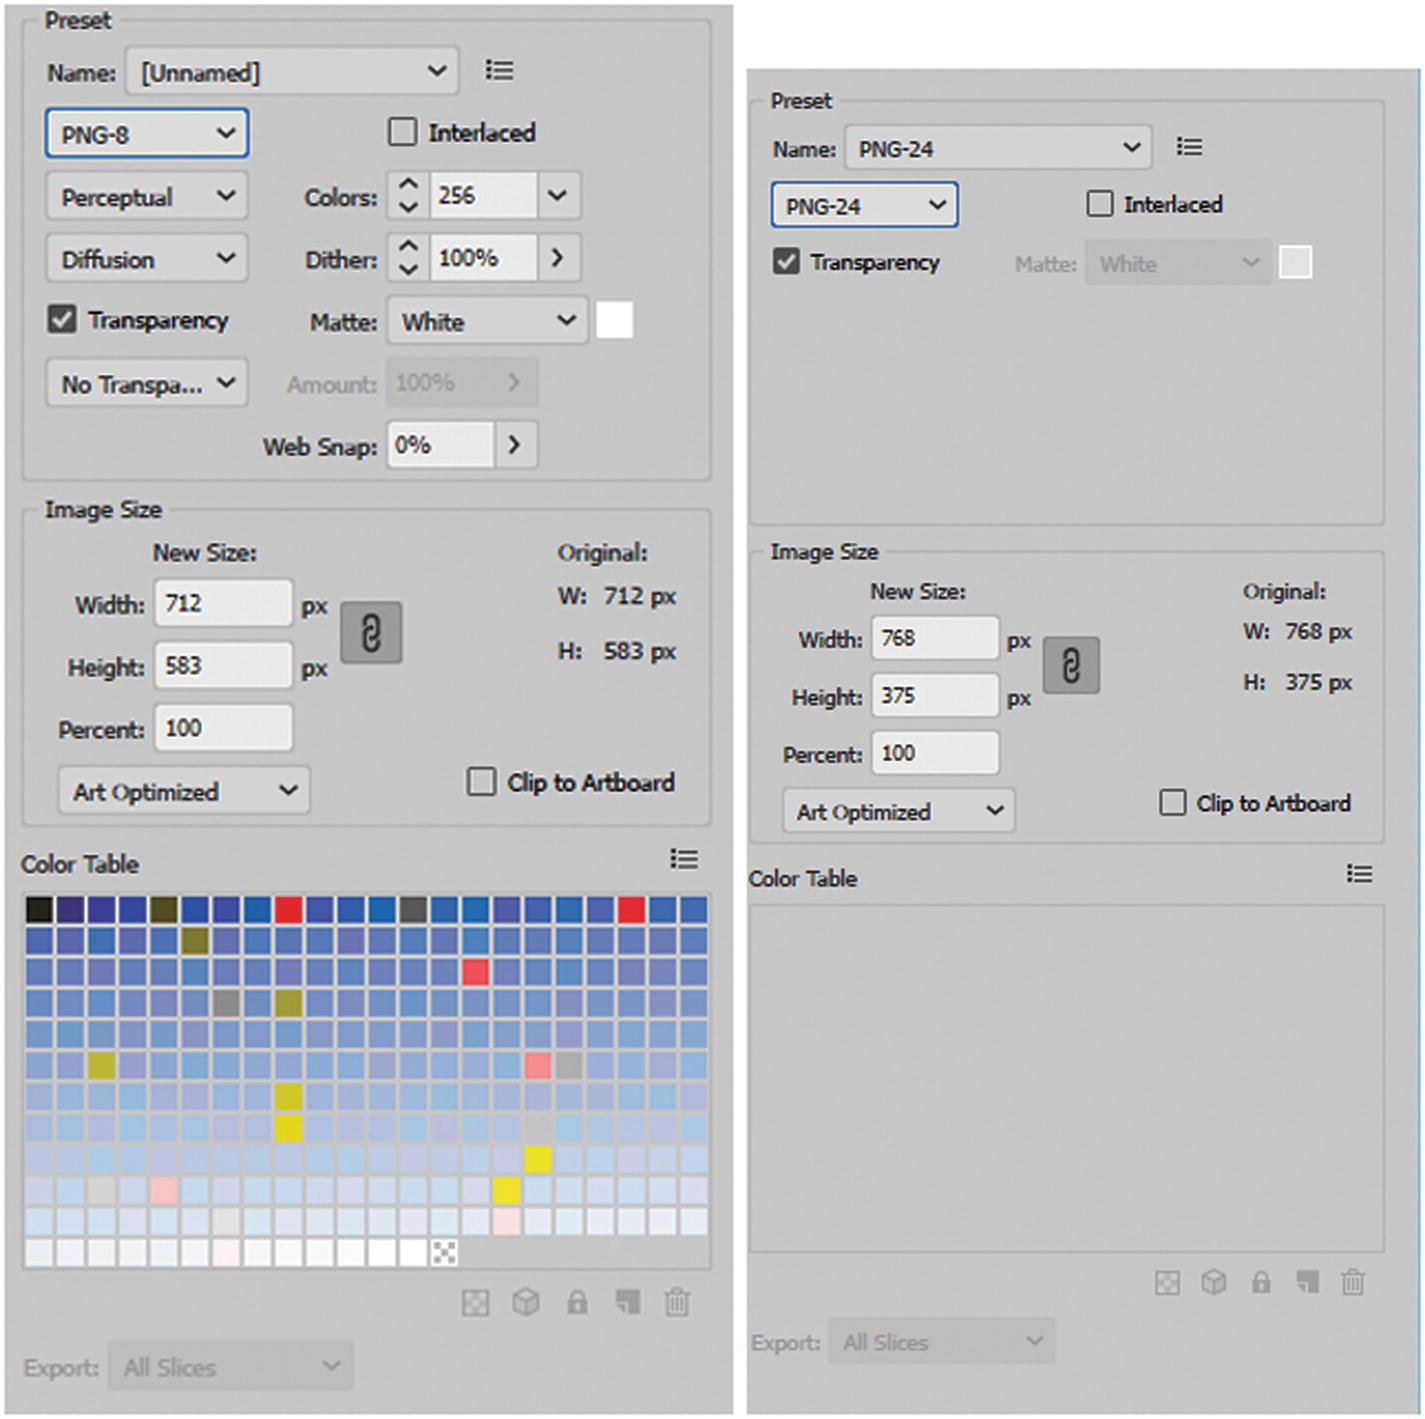Adjust the Dither stepper arrows
This screenshot has height=1419, width=1425.
click(408, 258)
